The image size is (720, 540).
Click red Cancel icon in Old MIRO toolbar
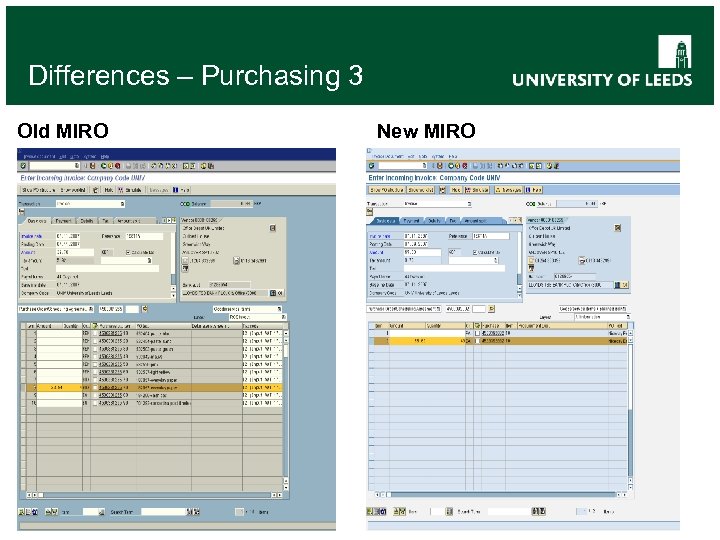118,166
